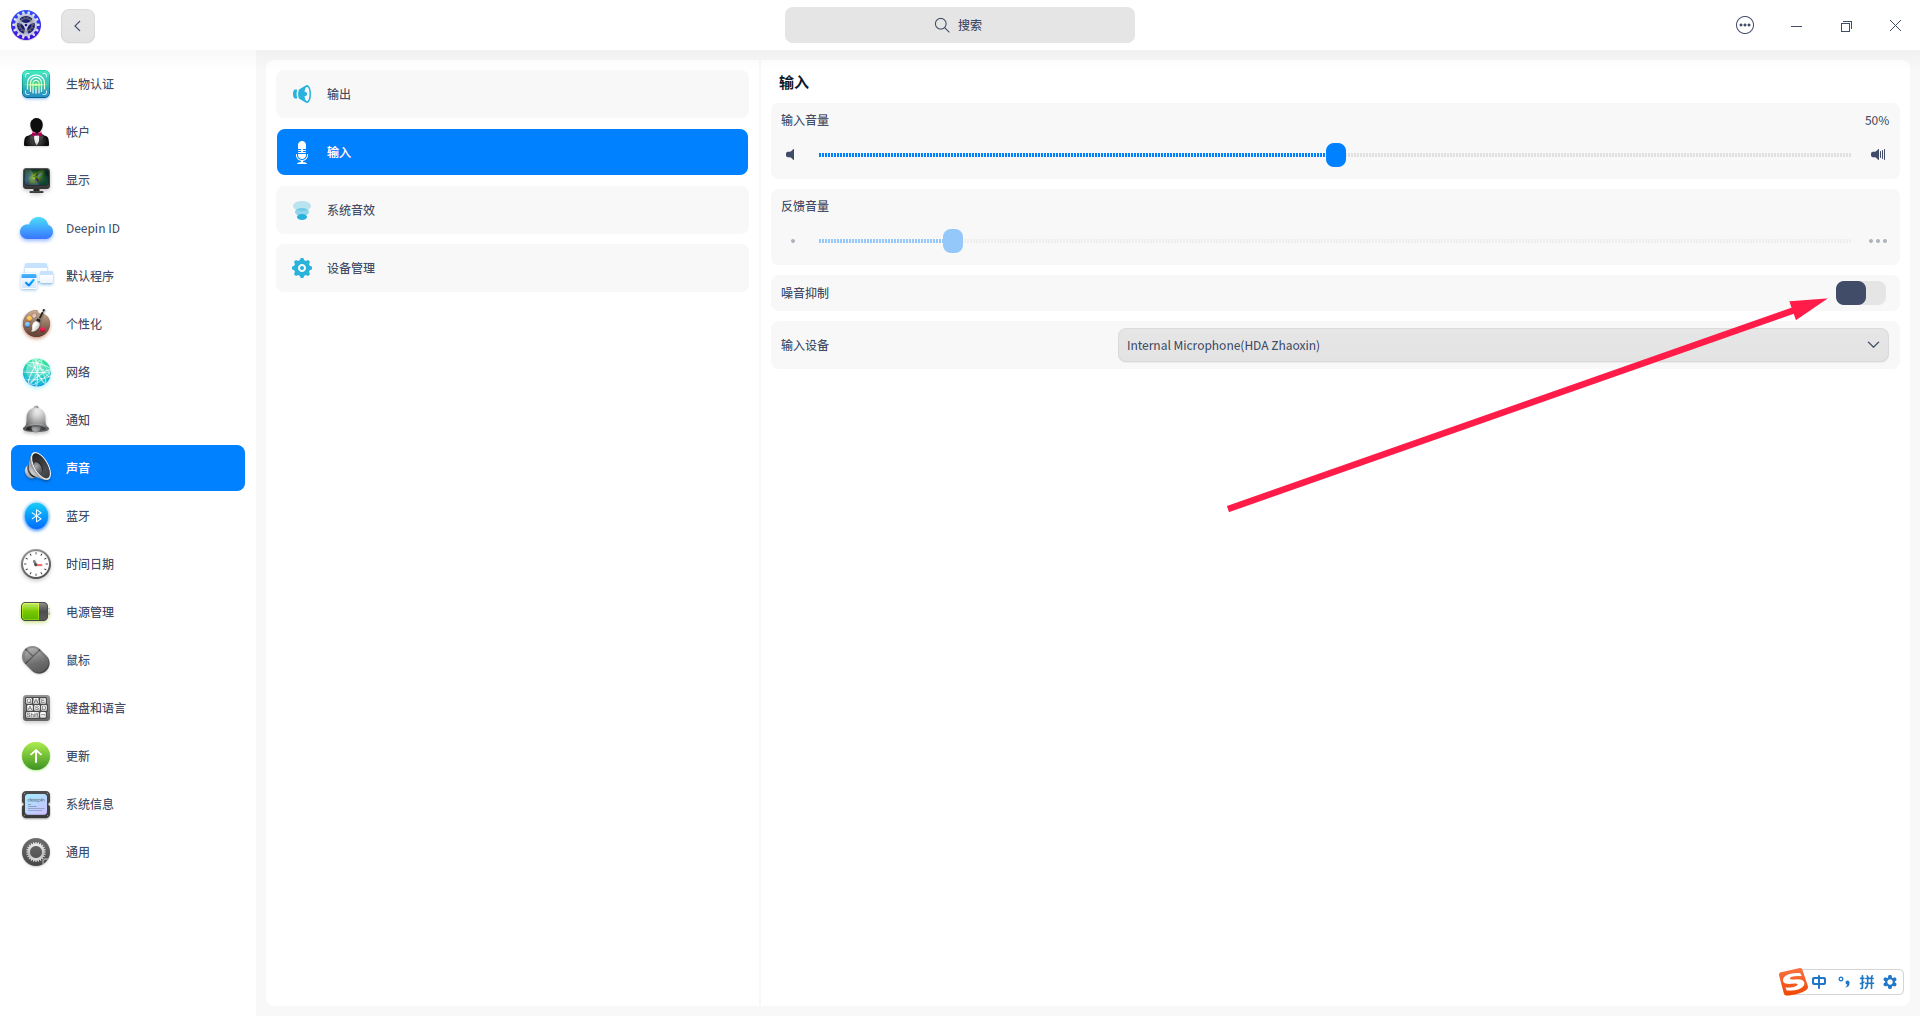This screenshot has height=1016, width=1920.
Task: Click the 反馈音量 slider handle
Action: [953, 241]
